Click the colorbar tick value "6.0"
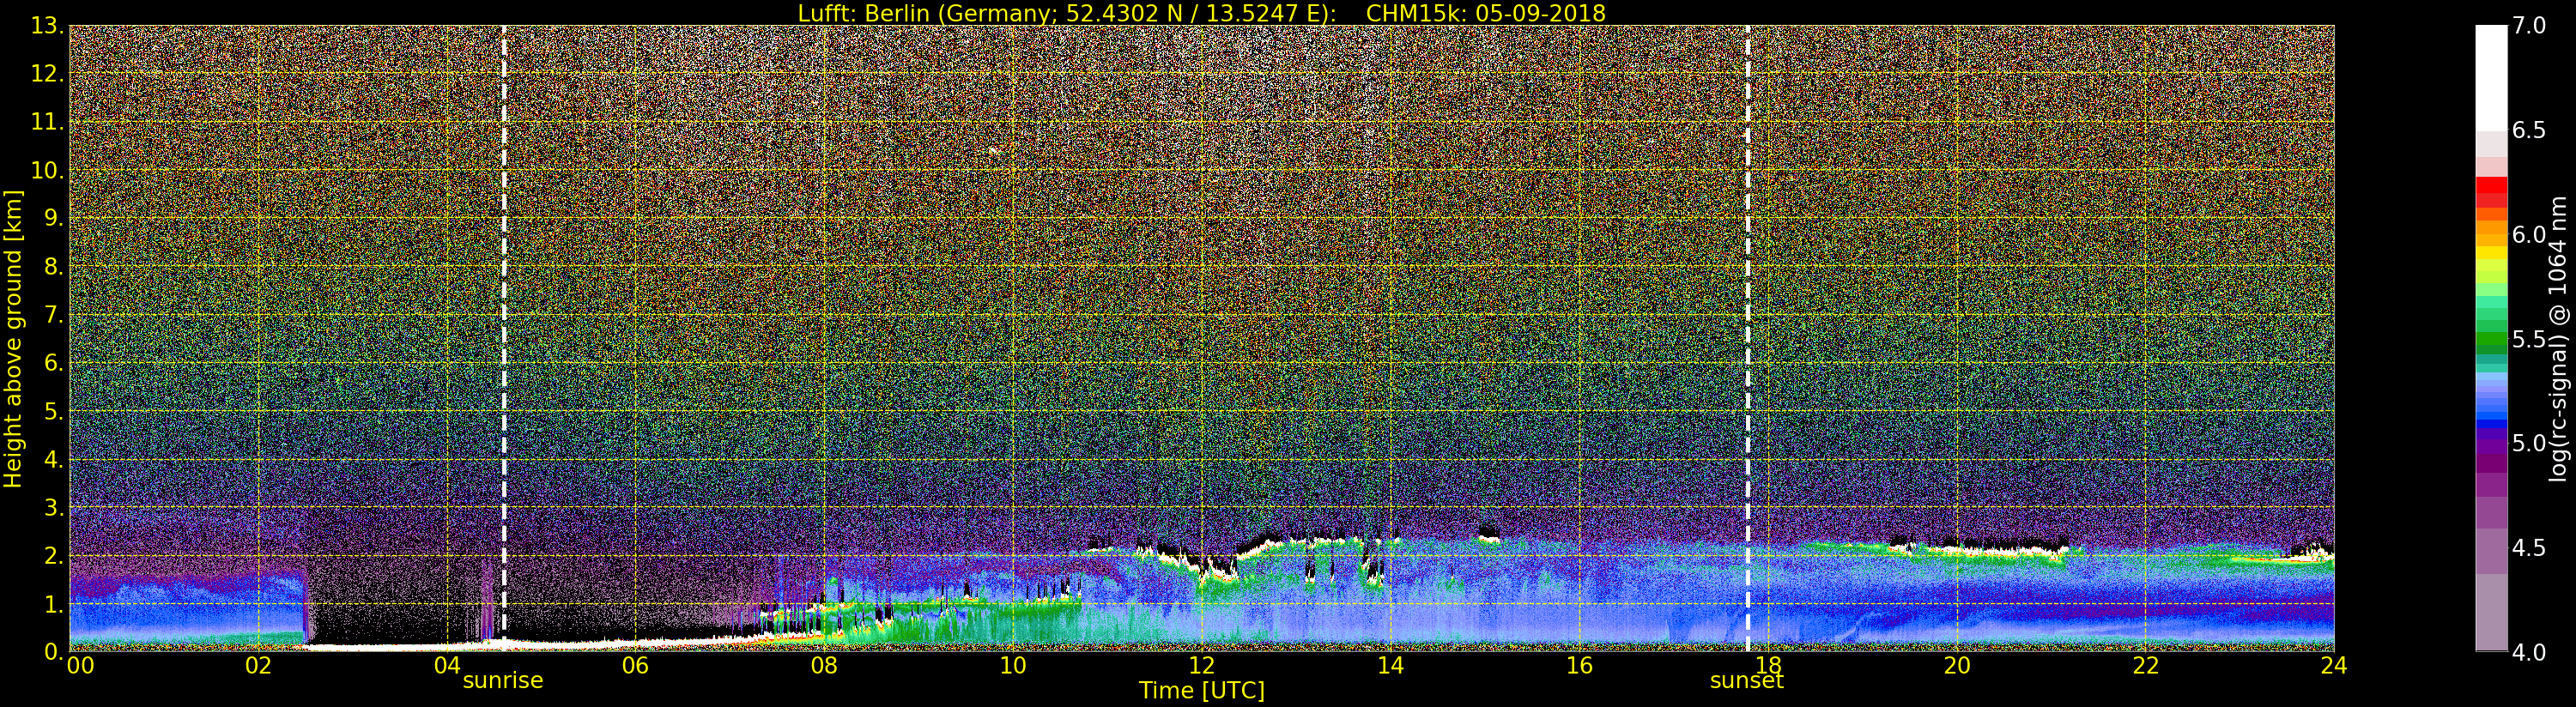The width and height of the screenshot is (2576, 707). click(x=2529, y=235)
